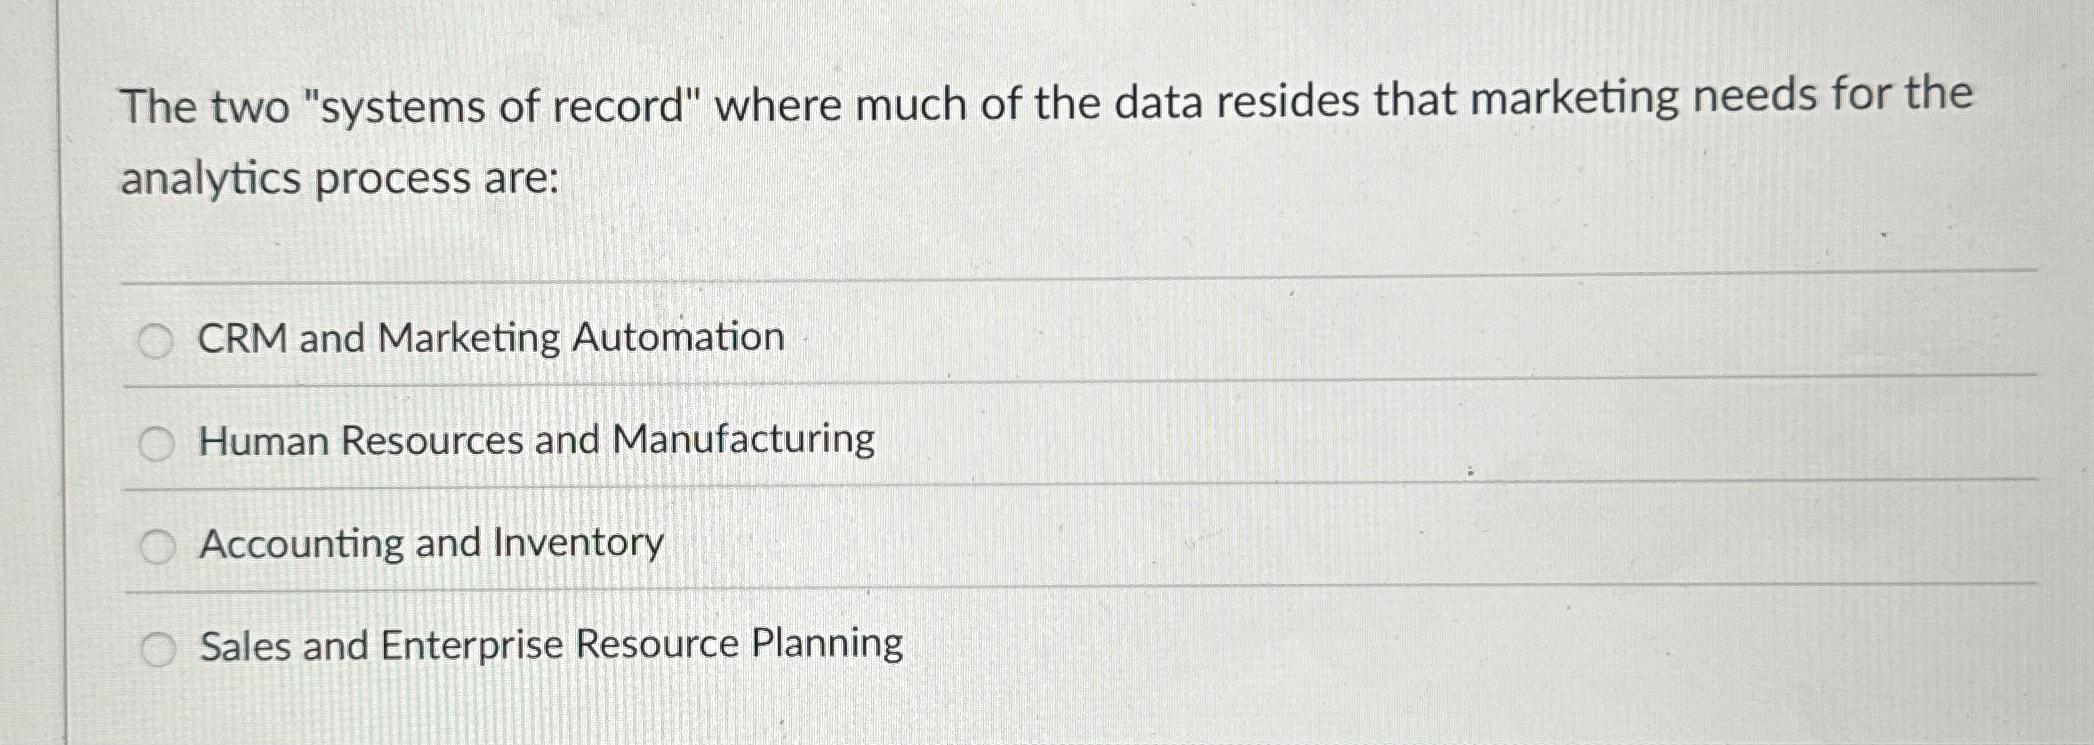Click the word "marketing" in the question
The image size is (2094, 745).
(x=1575, y=100)
